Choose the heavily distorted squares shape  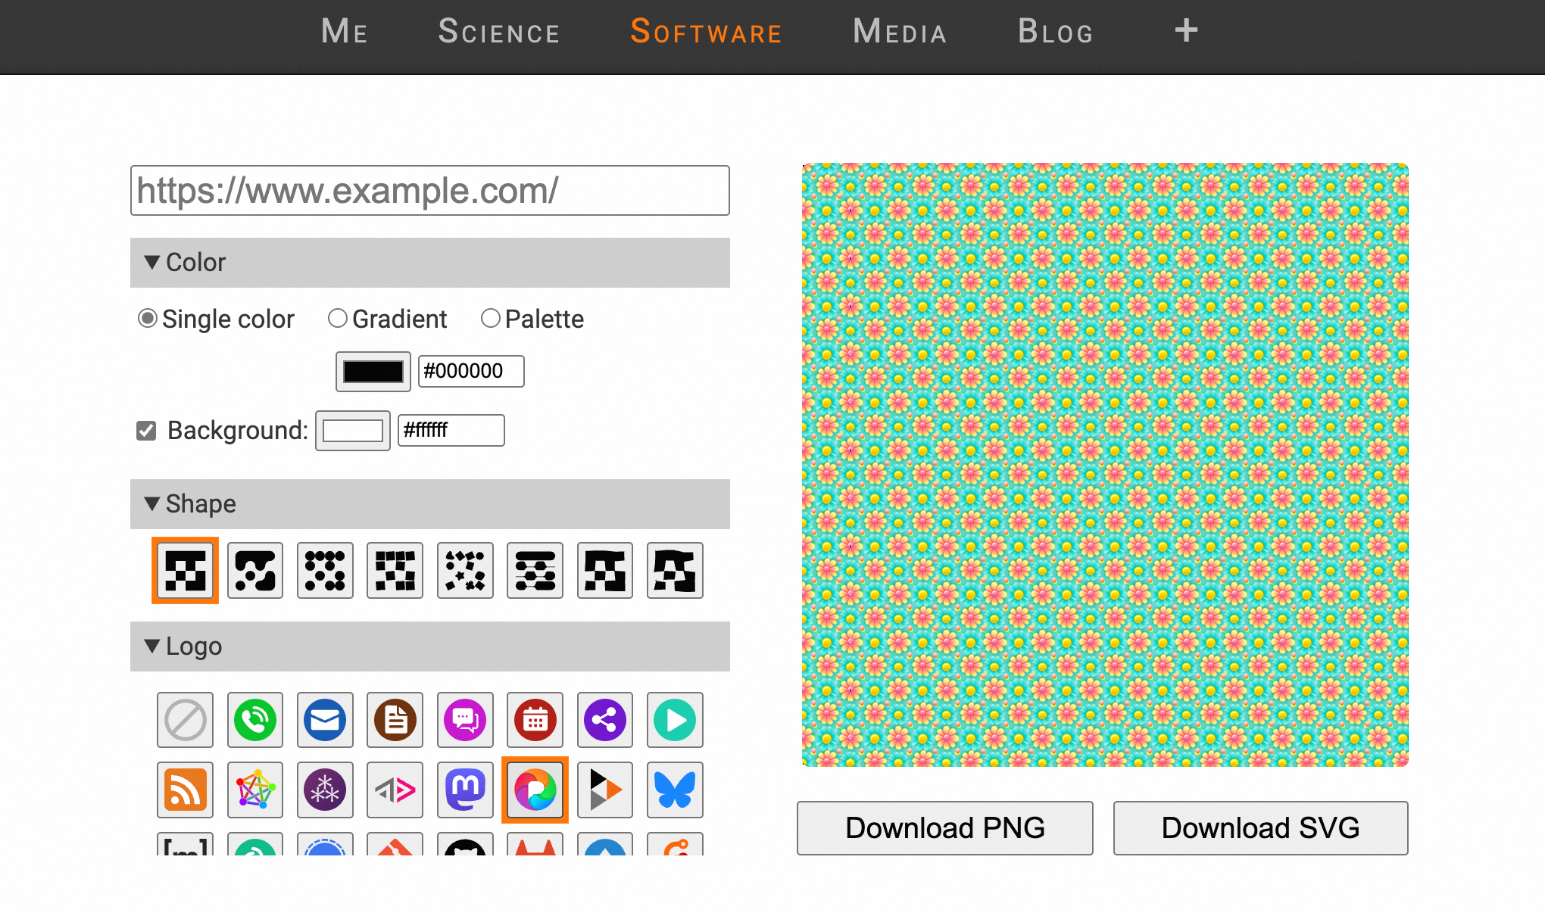[675, 571]
